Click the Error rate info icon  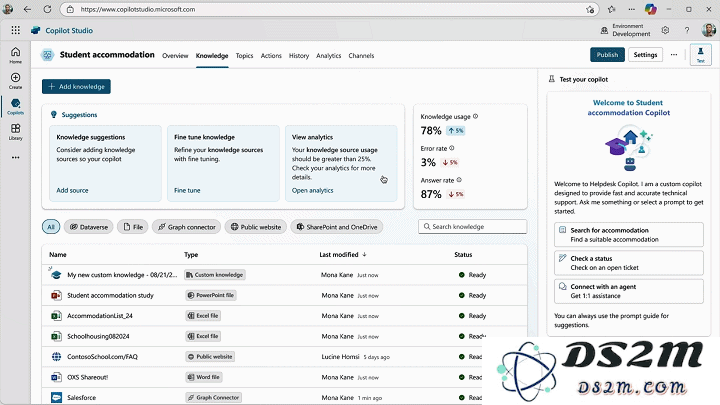coord(452,148)
